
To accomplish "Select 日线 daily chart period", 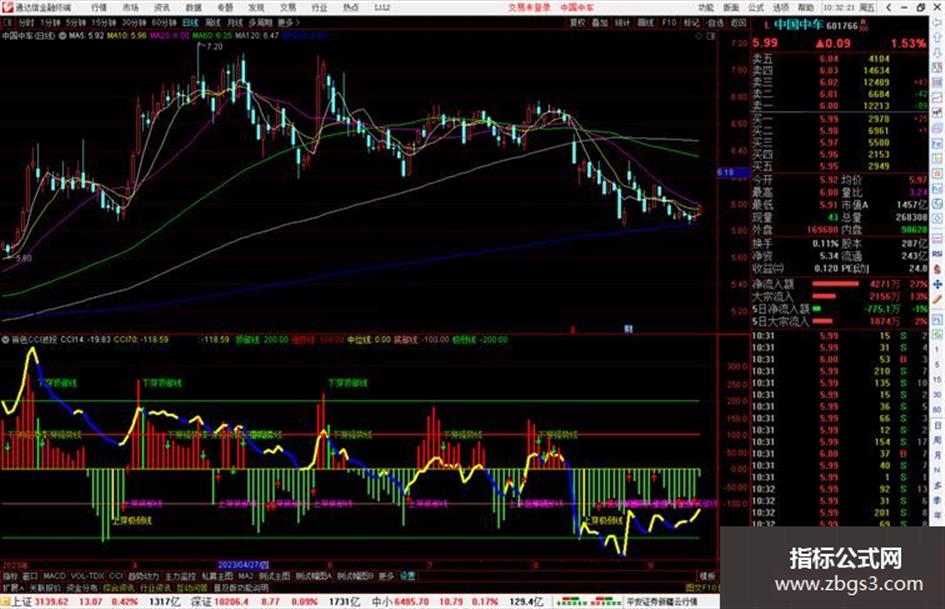I will [x=190, y=22].
